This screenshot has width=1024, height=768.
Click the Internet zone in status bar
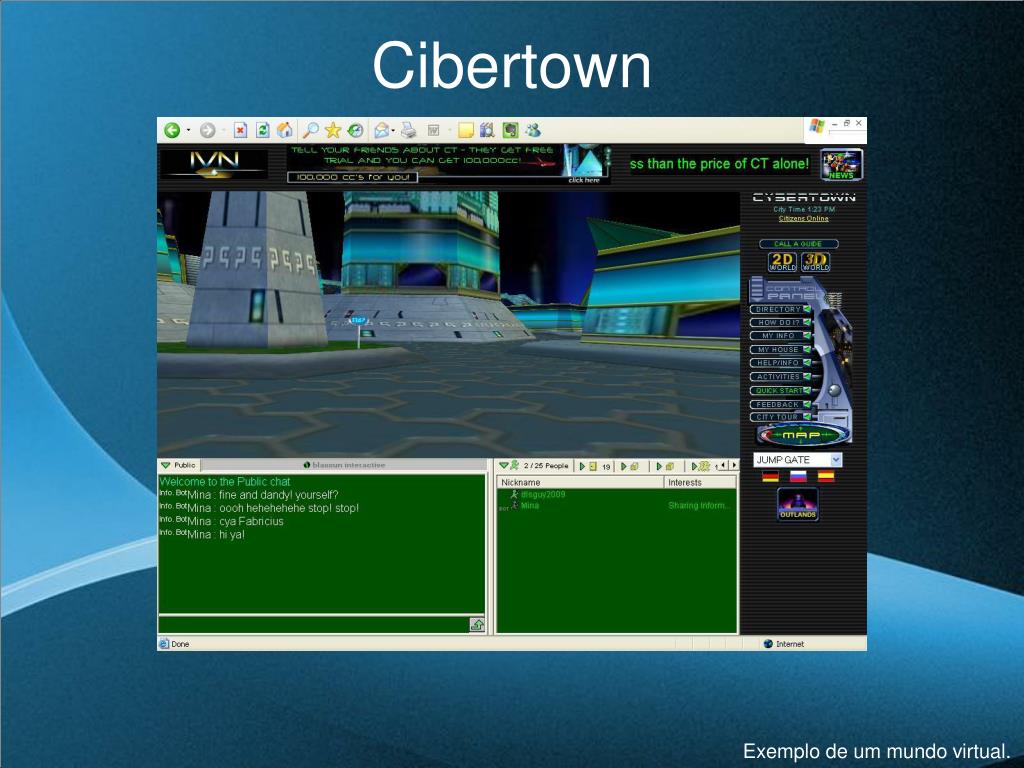pyautogui.click(x=784, y=644)
